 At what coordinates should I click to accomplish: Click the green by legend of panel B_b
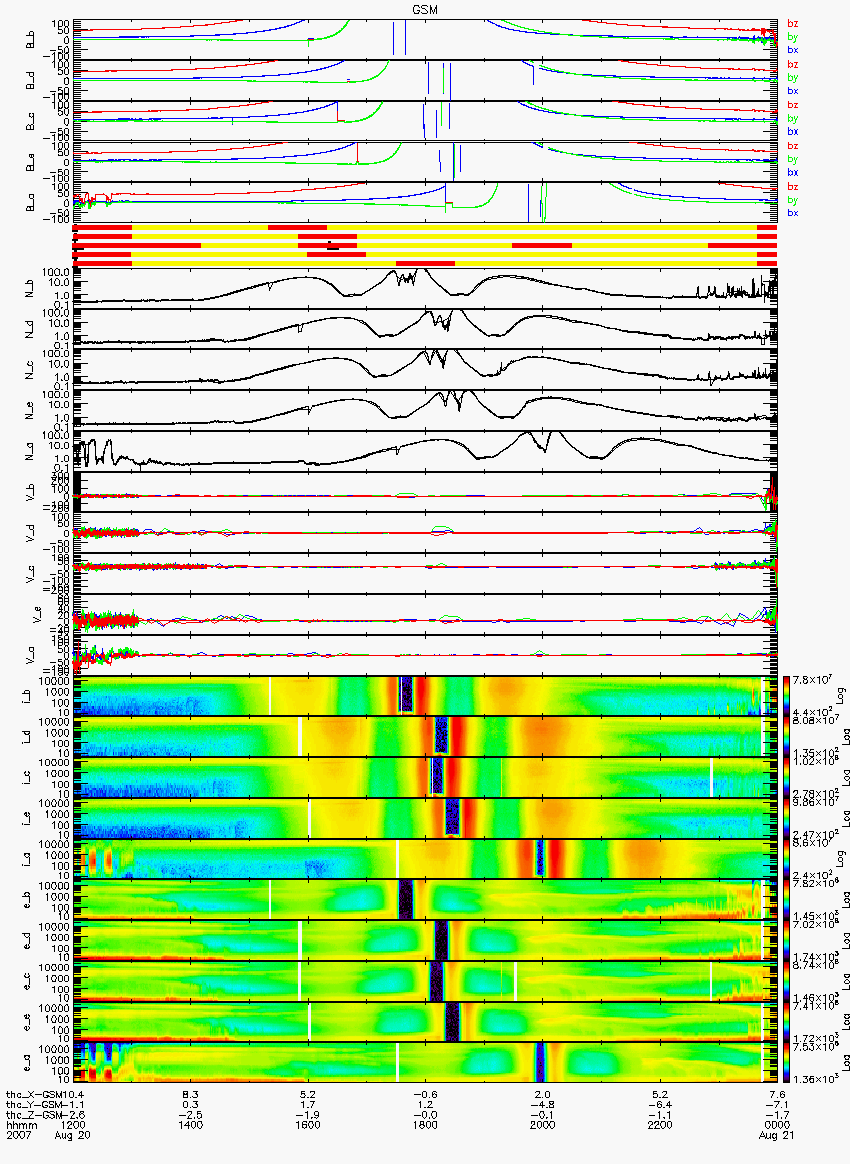pos(793,36)
